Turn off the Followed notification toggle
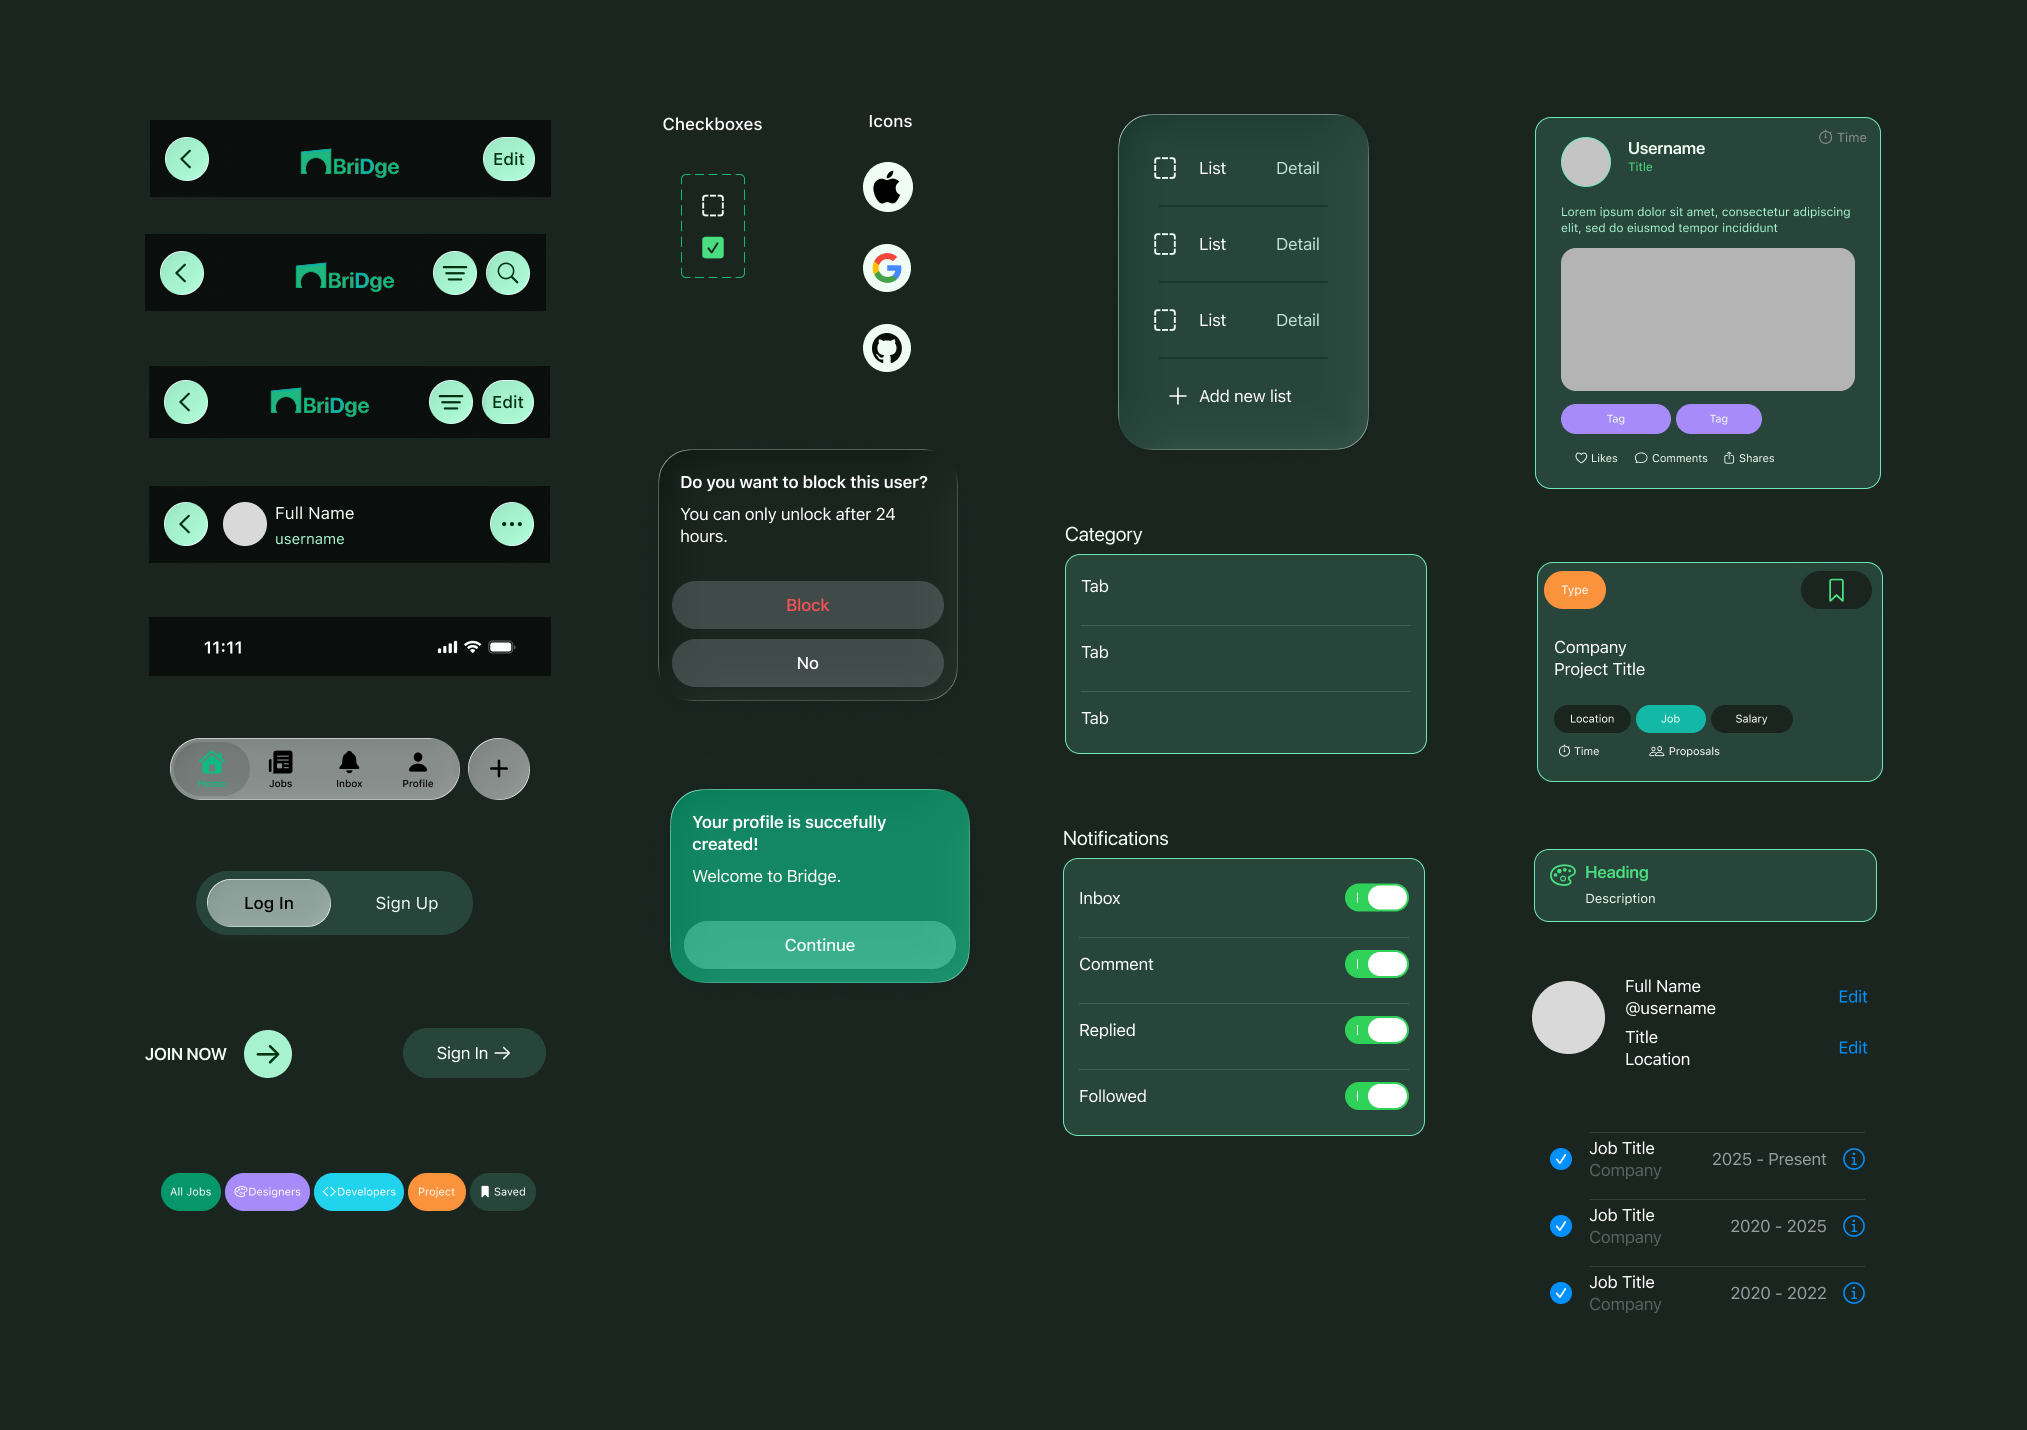Viewport: 2027px width, 1430px height. click(x=1377, y=1096)
